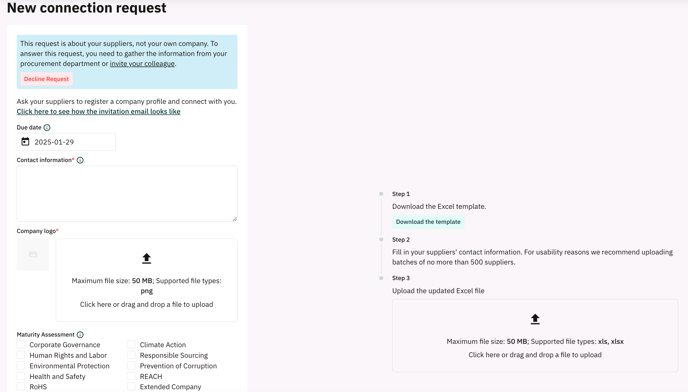Click the company logo placeholder thumbnail

point(33,255)
